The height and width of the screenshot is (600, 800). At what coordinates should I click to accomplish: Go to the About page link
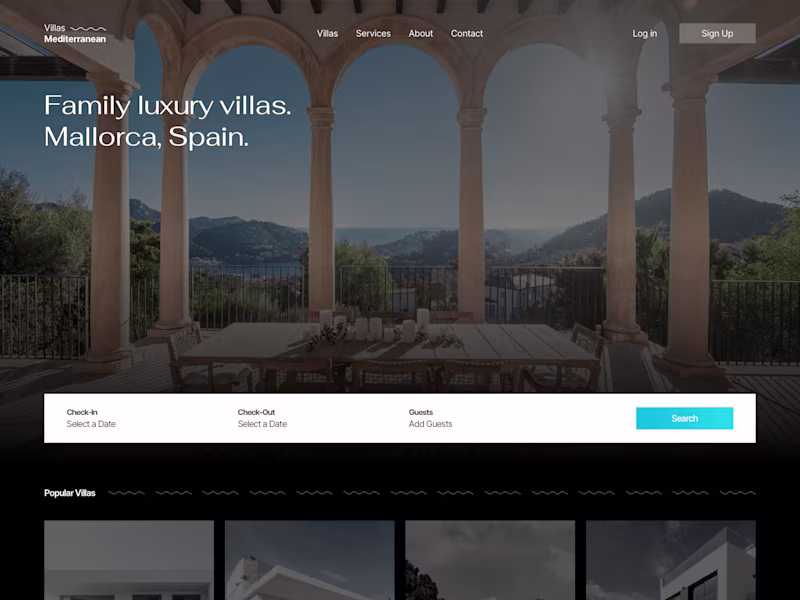pos(420,34)
